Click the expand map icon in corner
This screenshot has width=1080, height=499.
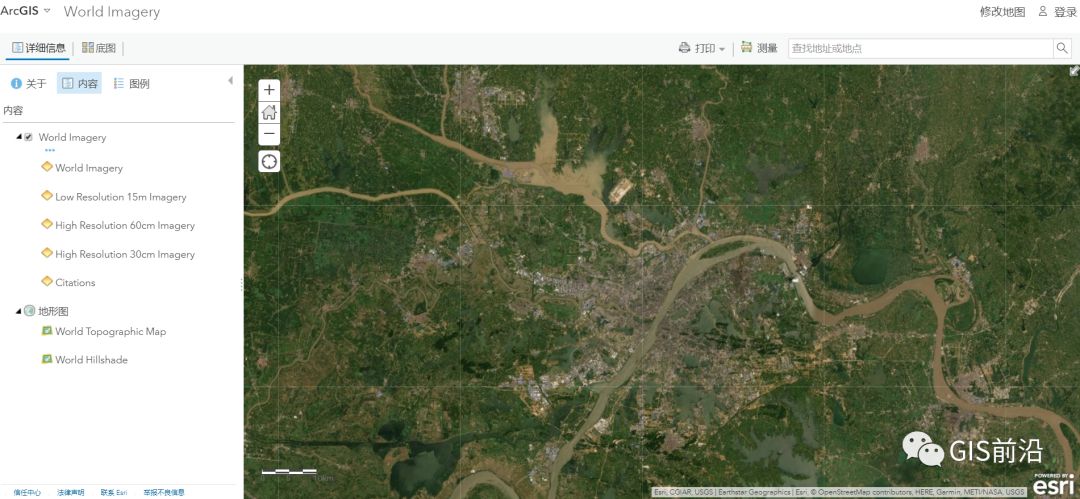click(1074, 71)
